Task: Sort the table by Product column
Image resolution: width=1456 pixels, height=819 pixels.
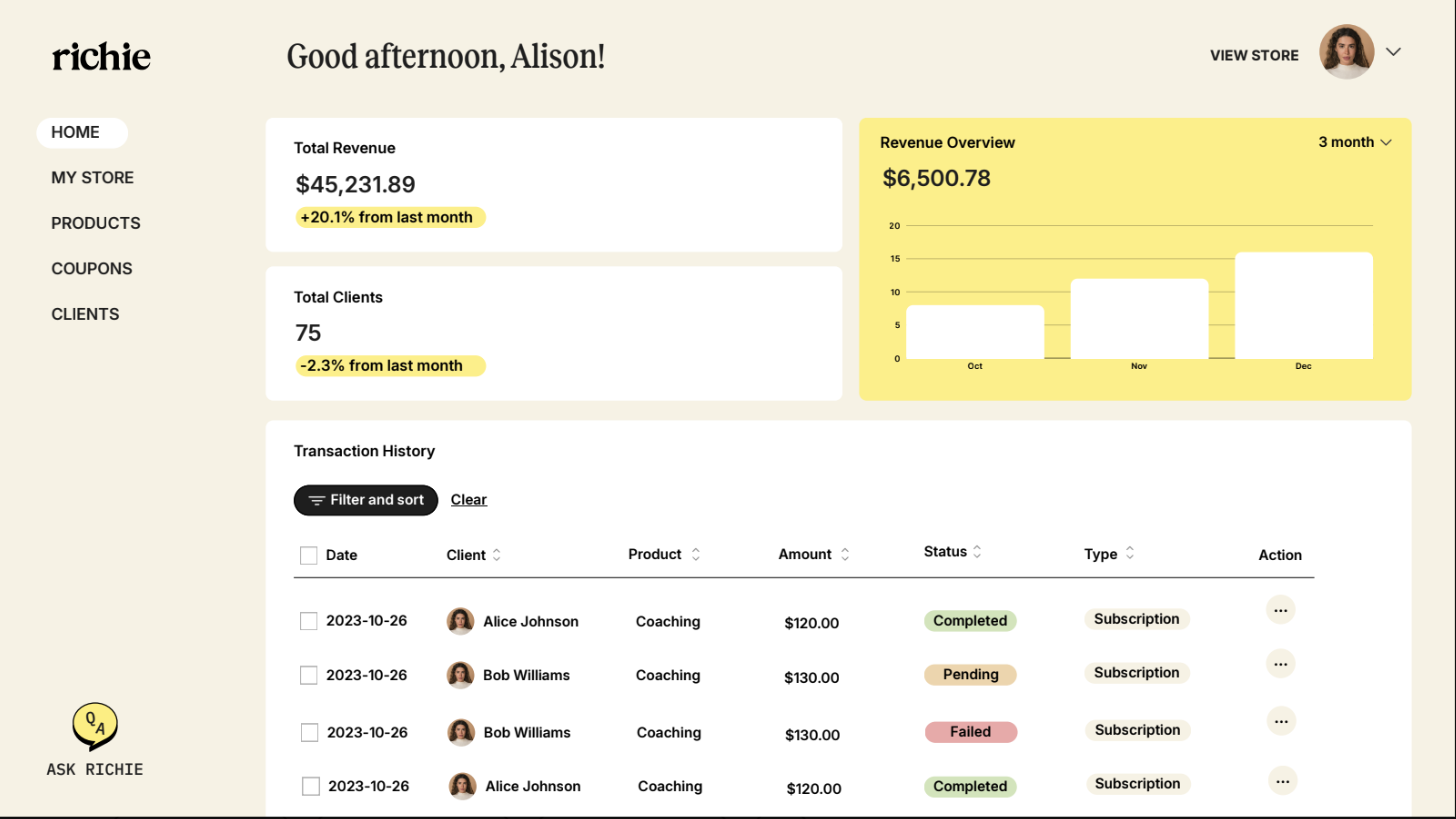Action: (x=696, y=554)
